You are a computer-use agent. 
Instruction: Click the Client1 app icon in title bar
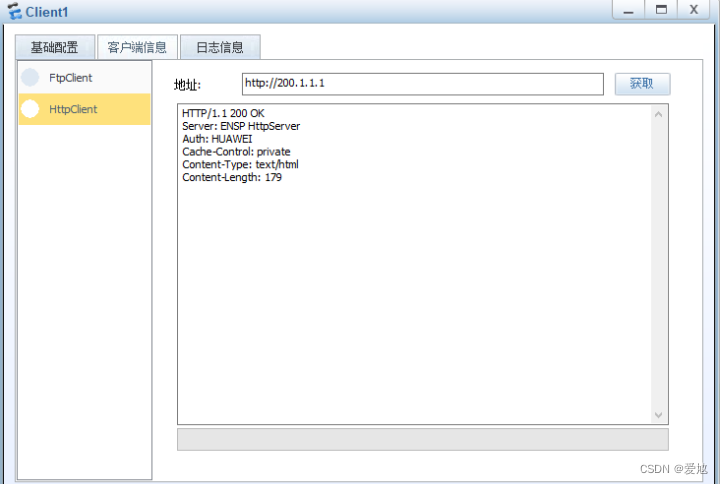coord(14,11)
